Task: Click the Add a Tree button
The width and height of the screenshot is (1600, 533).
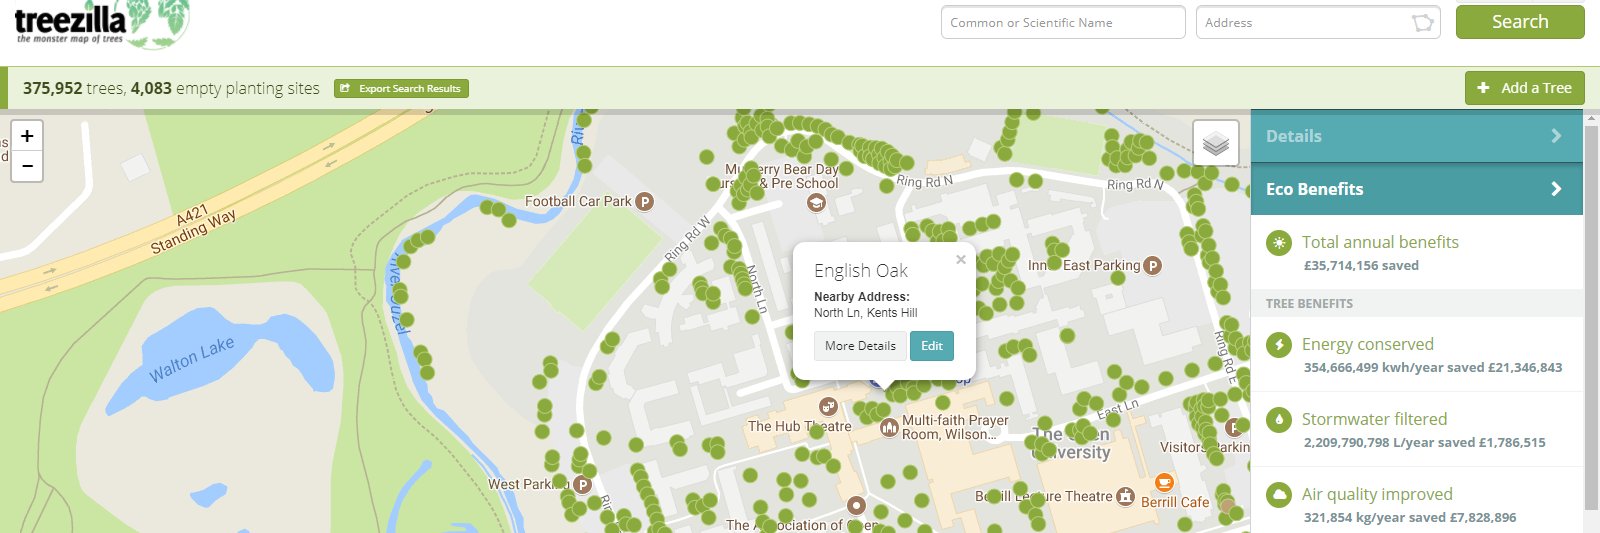Action: 1524,88
